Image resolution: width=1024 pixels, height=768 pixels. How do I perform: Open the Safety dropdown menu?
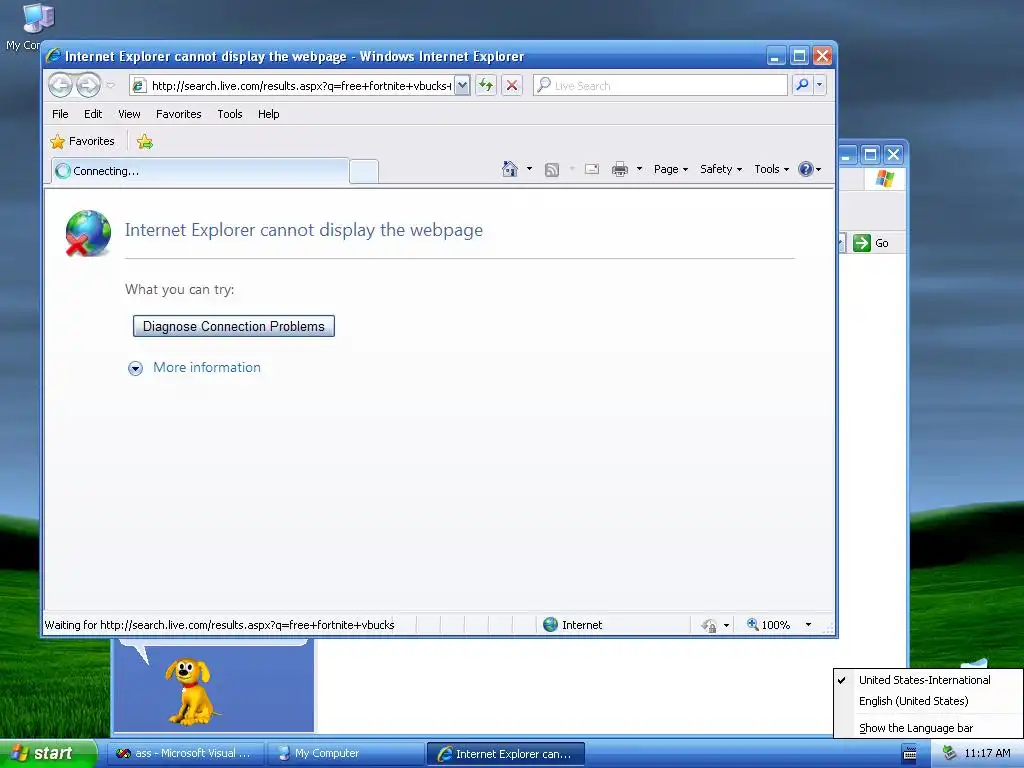[721, 169]
